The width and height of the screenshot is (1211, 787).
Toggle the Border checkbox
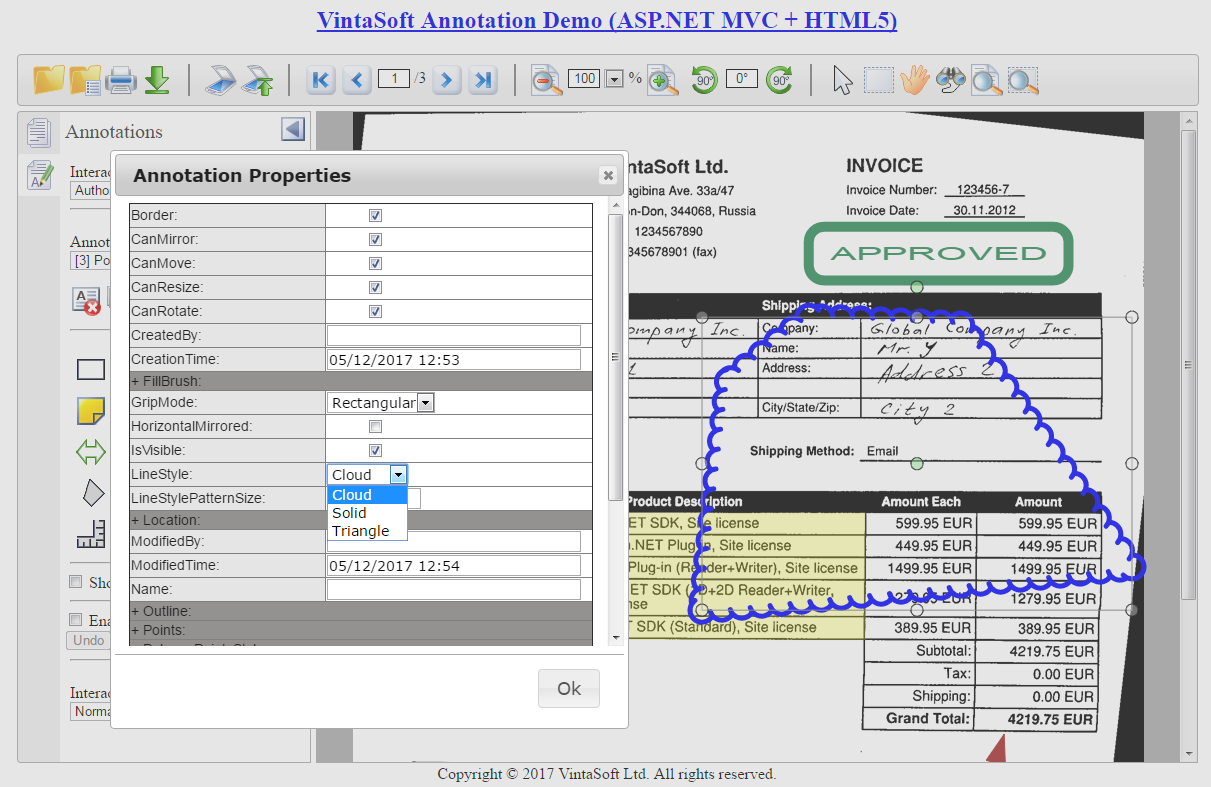click(375, 215)
